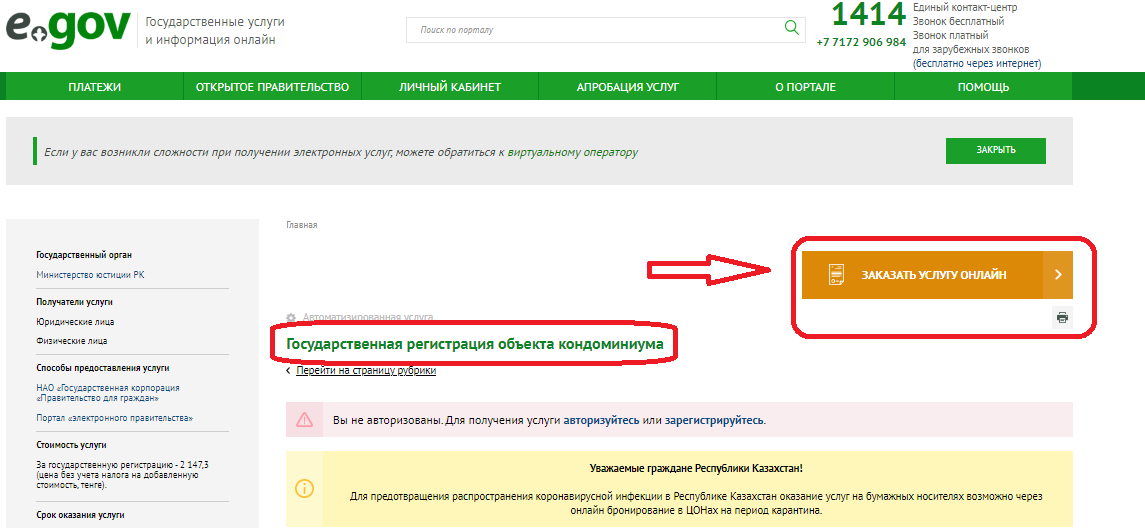Image resolution: width=1145 pixels, height=528 pixels.
Task: Click the (бесплатно через интернет) link
Action: pos(977,64)
